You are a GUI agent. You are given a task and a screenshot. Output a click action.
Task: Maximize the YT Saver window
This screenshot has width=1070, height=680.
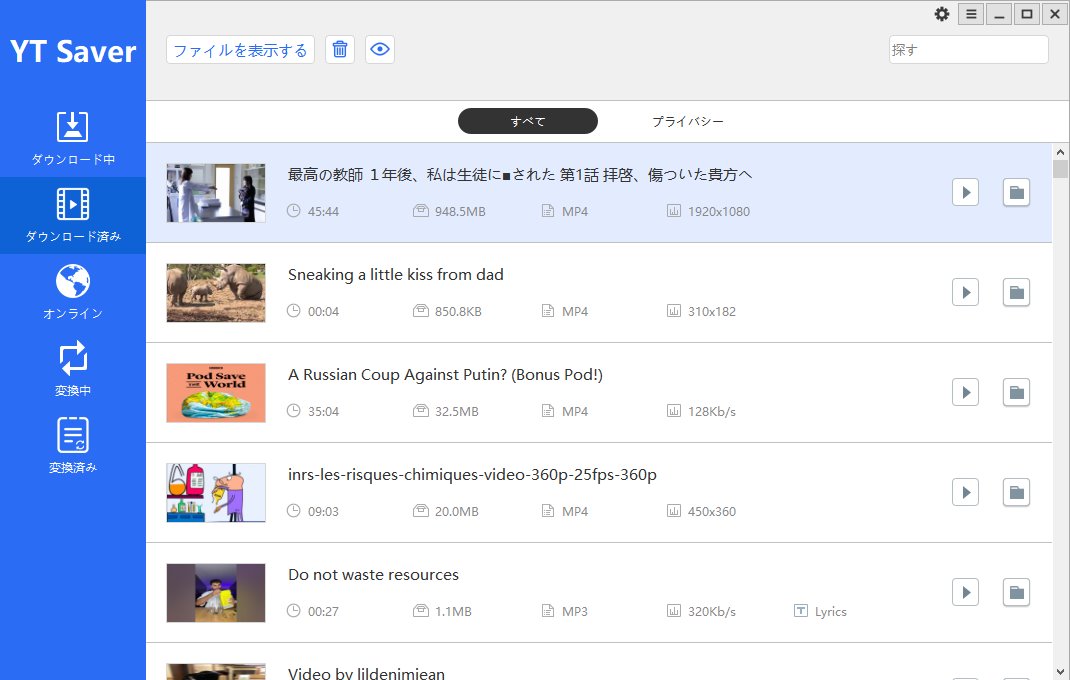(1026, 14)
